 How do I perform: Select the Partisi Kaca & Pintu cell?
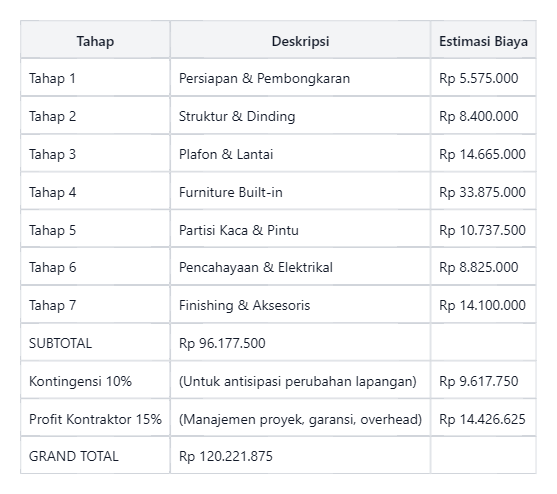[300, 229]
